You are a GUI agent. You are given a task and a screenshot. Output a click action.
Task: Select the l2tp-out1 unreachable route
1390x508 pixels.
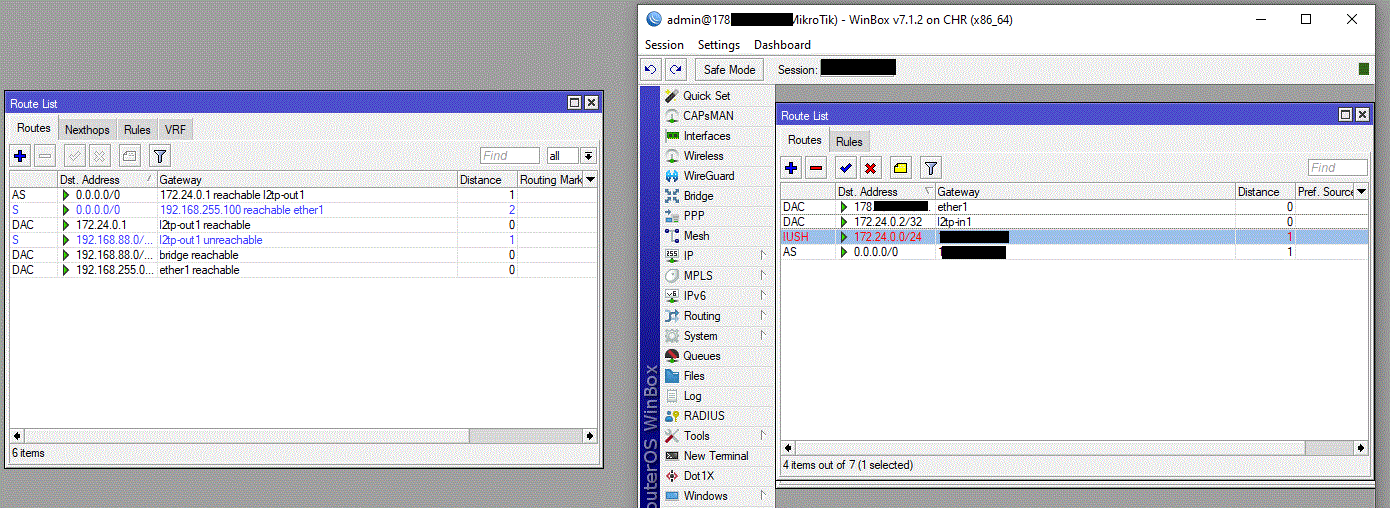pos(303,240)
